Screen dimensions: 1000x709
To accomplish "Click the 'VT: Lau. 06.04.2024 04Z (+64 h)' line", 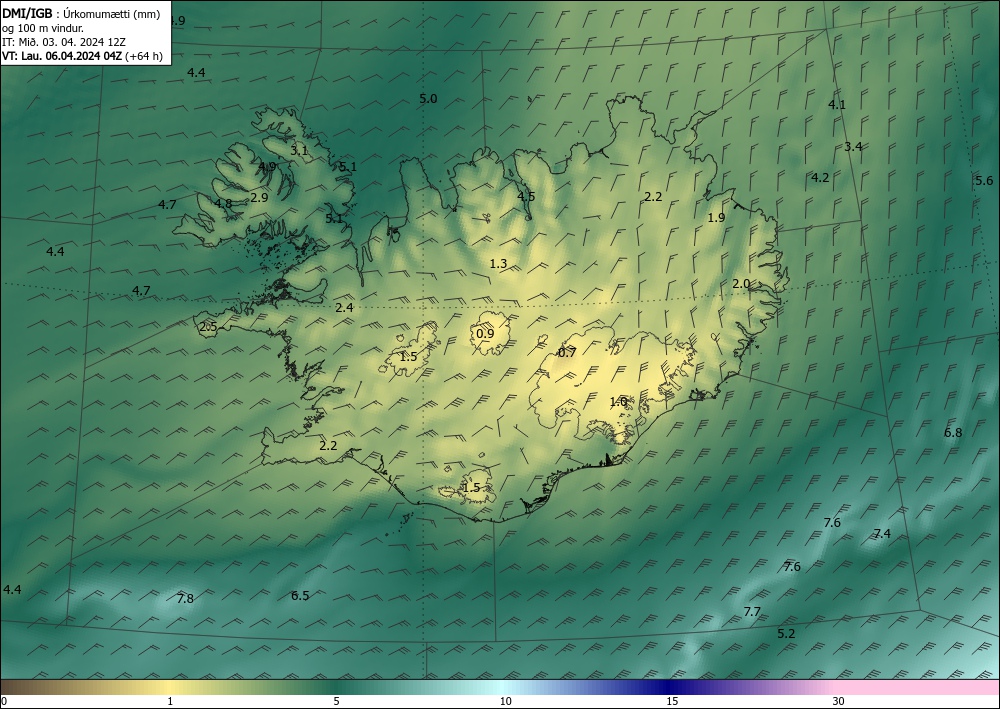I will [x=82, y=56].
